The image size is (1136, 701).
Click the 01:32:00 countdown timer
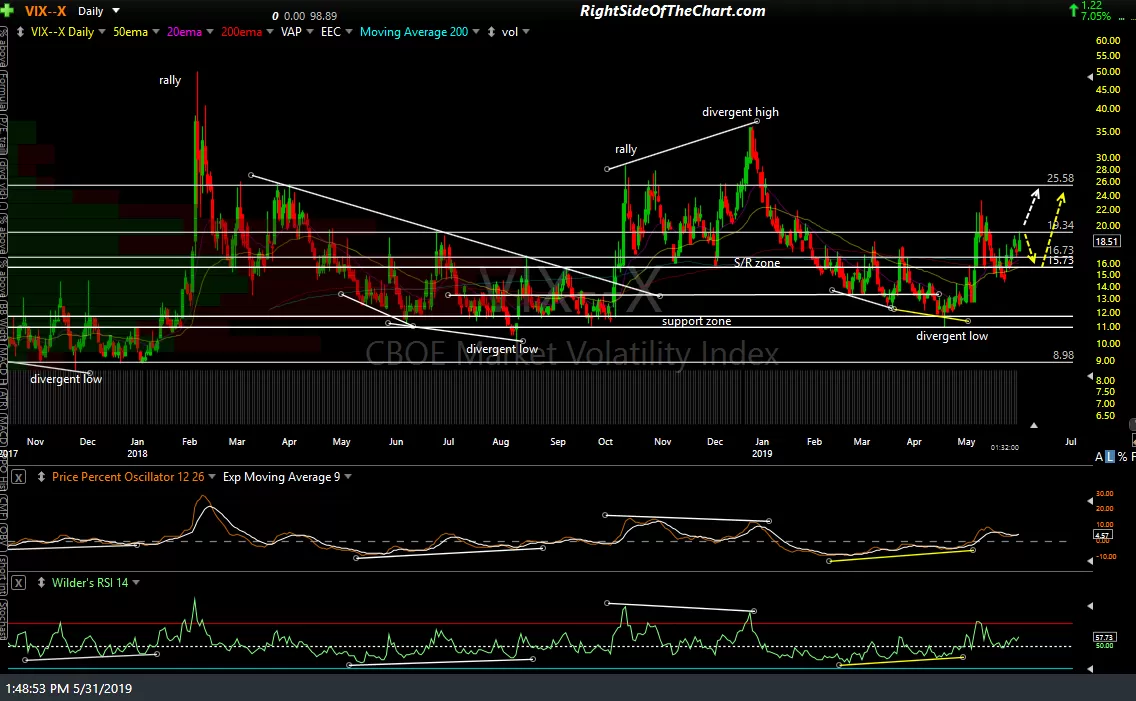1005,448
